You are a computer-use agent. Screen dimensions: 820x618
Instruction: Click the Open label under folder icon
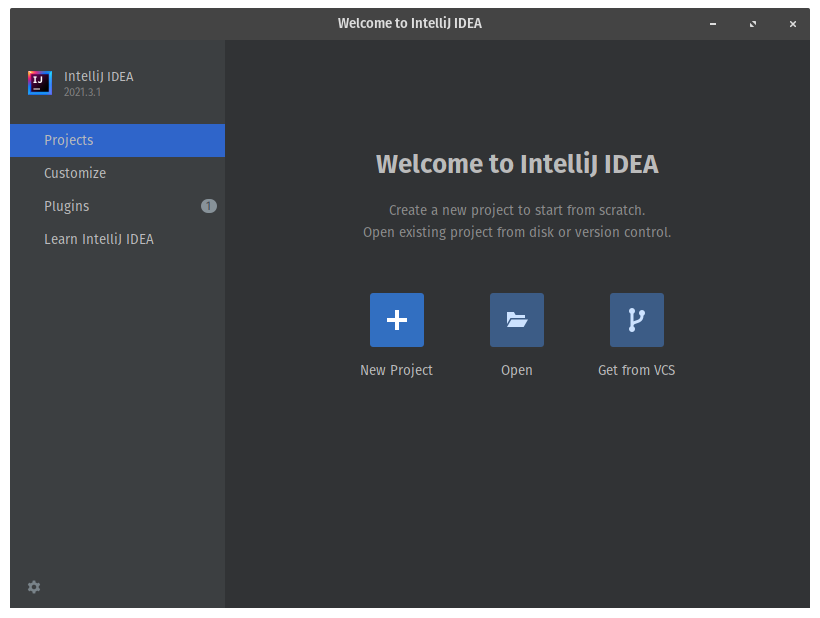click(517, 370)
